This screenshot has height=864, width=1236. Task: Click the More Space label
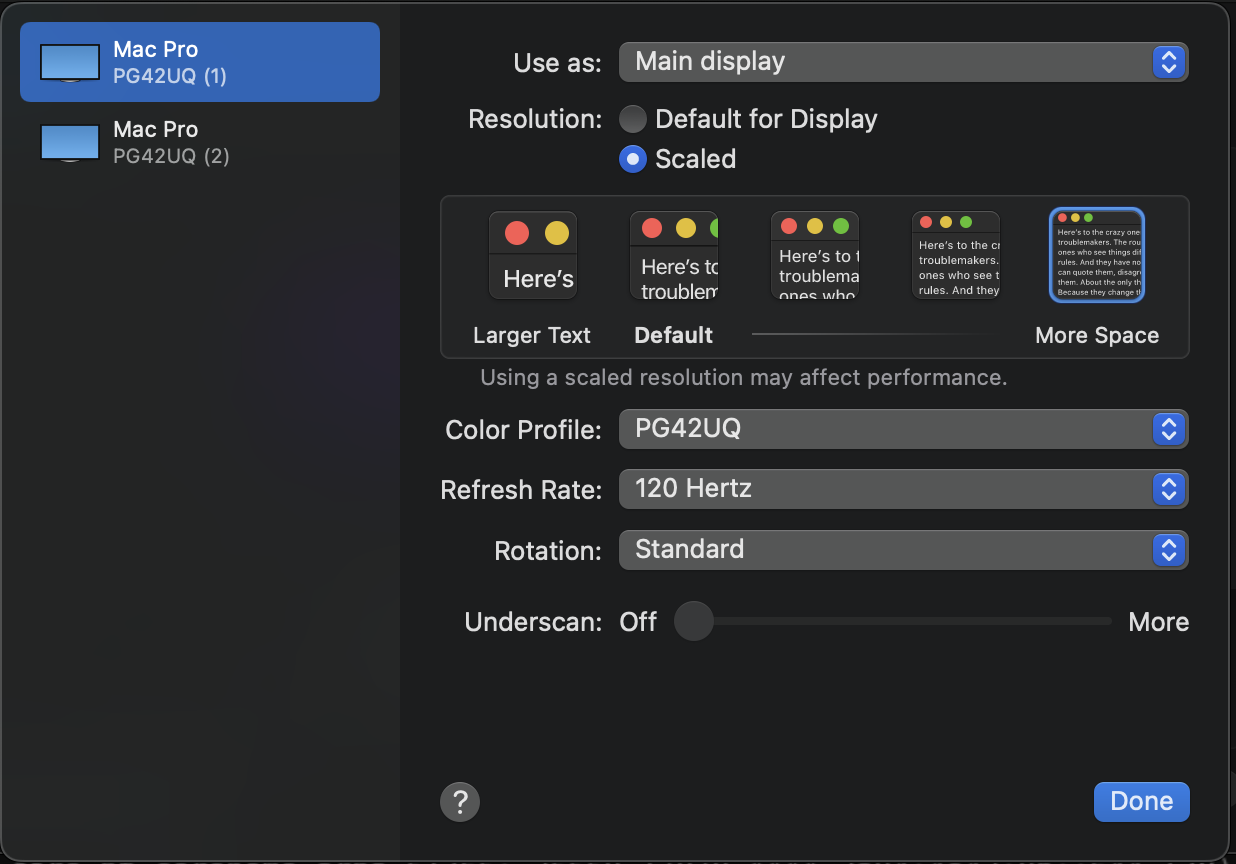[1097, 336]
